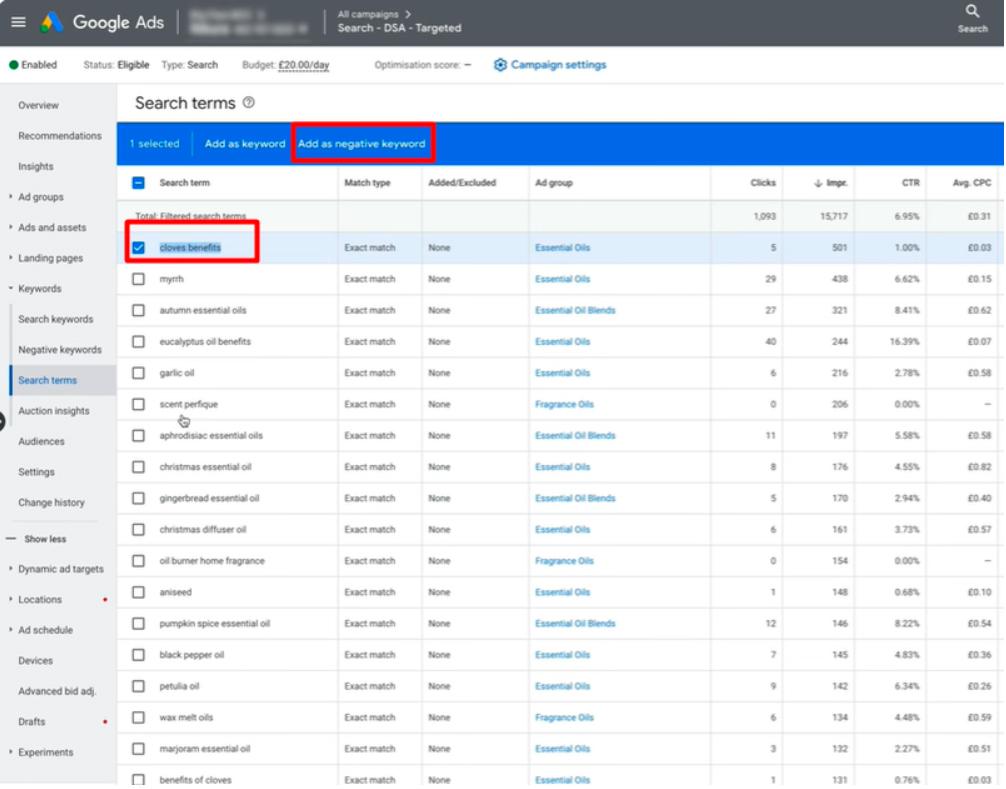Open Search keywords page

pos(56,319)
